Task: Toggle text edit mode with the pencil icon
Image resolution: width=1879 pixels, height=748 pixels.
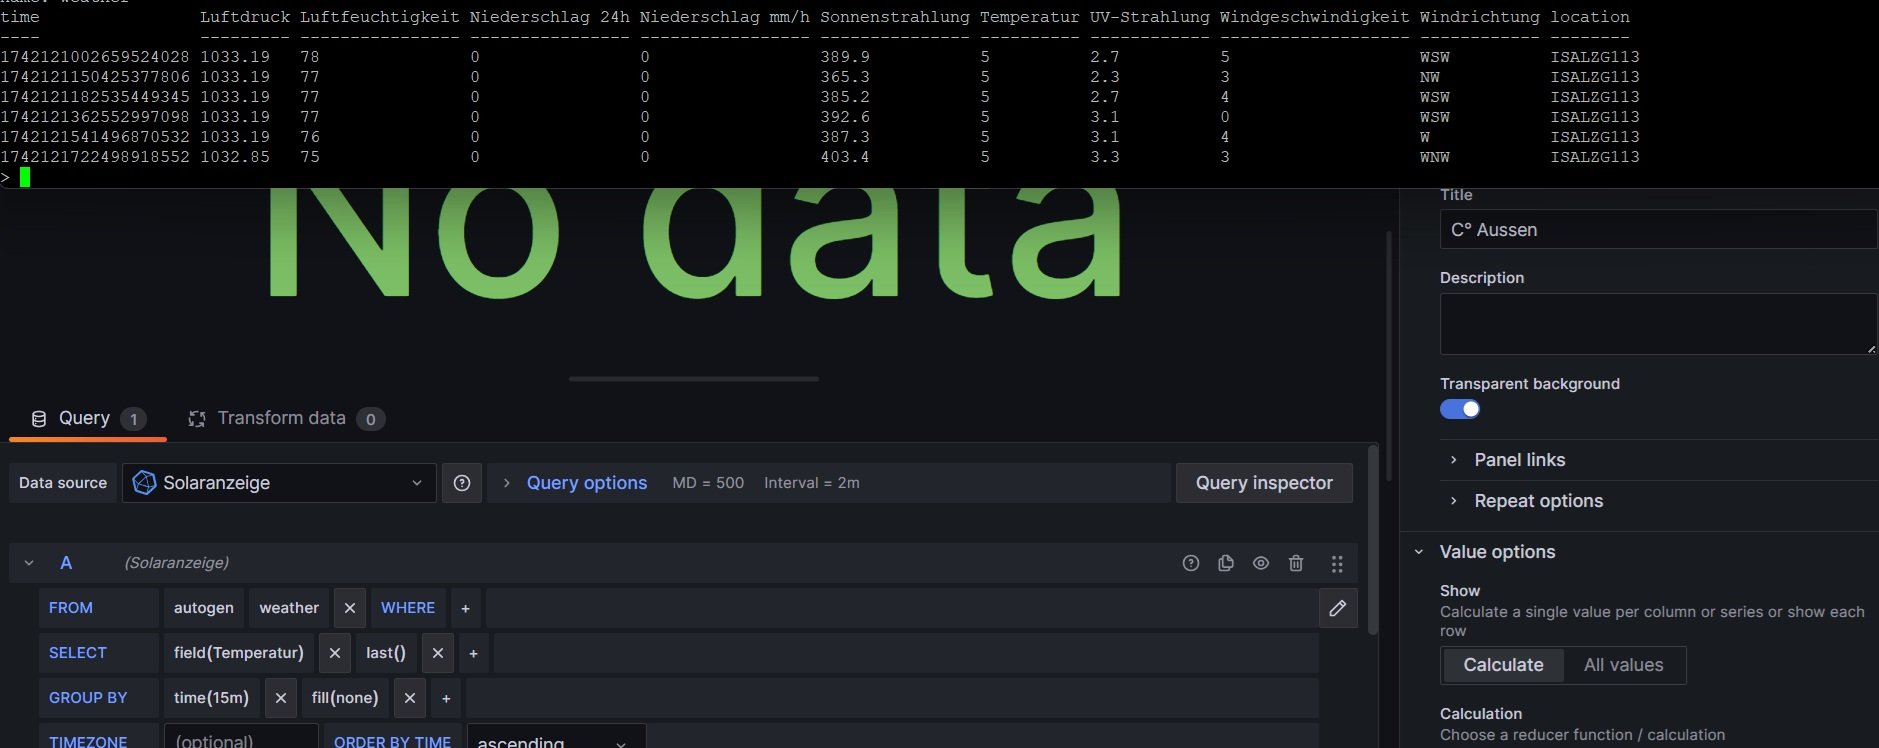Action: pos(1337,608)
